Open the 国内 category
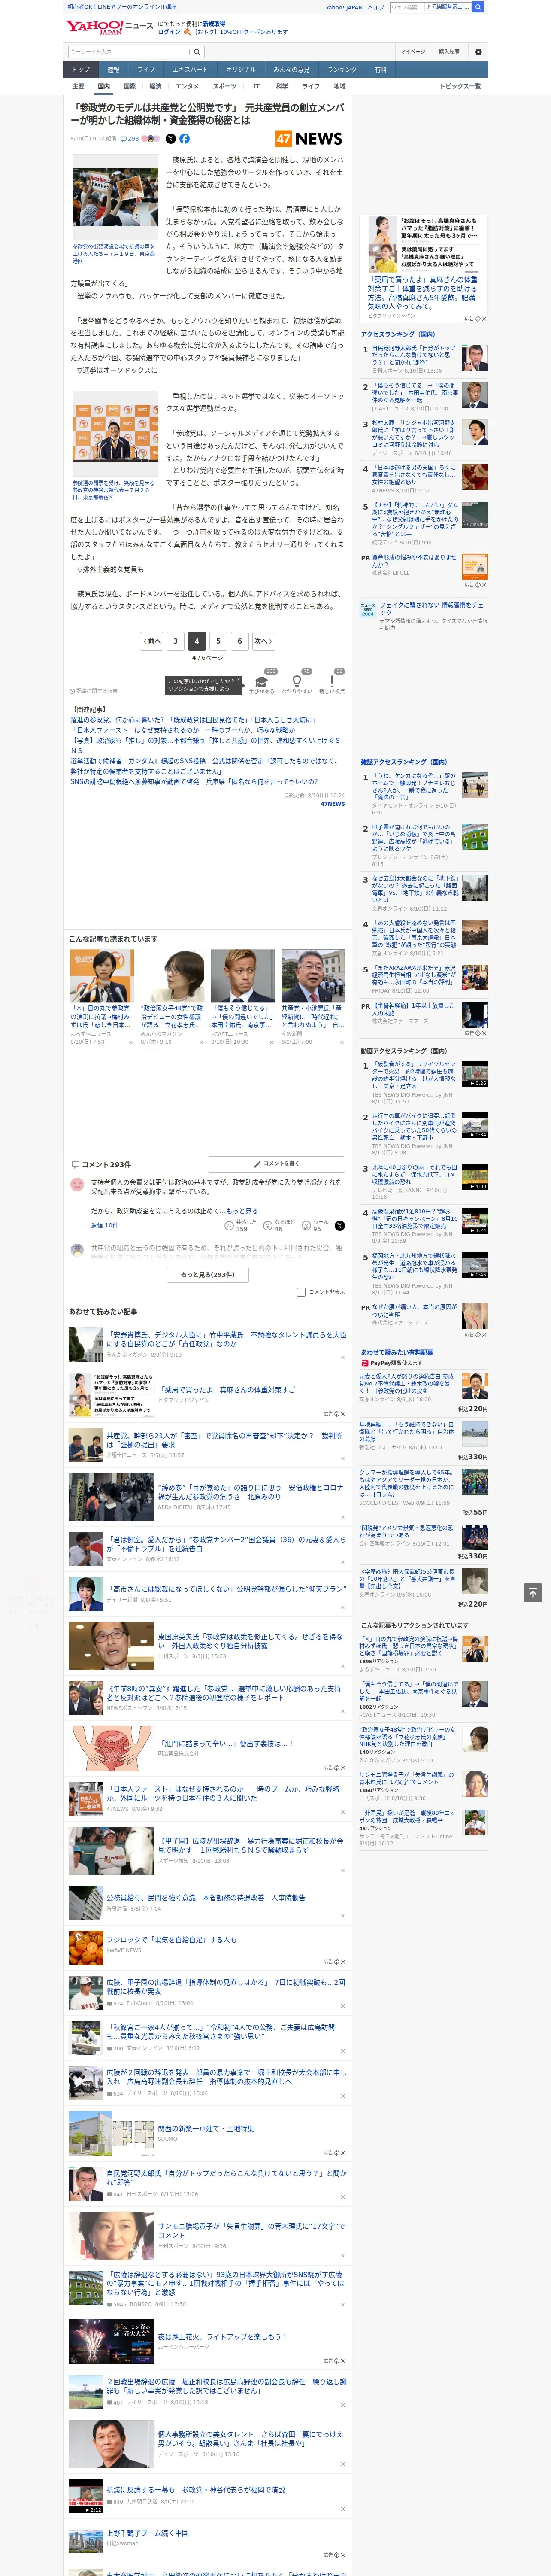The height and width of the screenshot is (2576, 551). pos(104,86)
